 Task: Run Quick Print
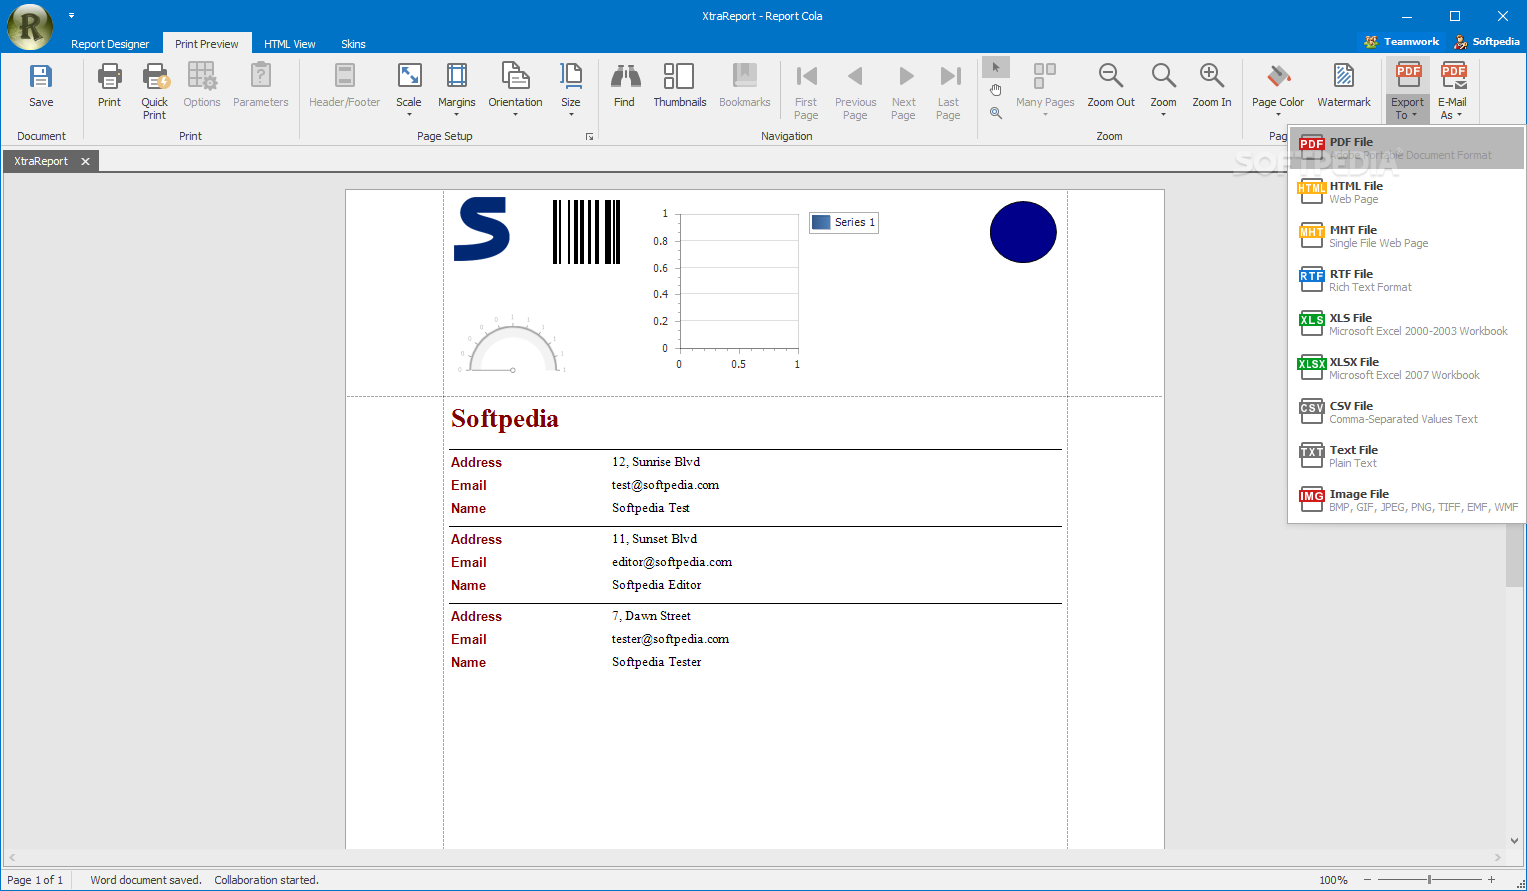coord(155,92)
